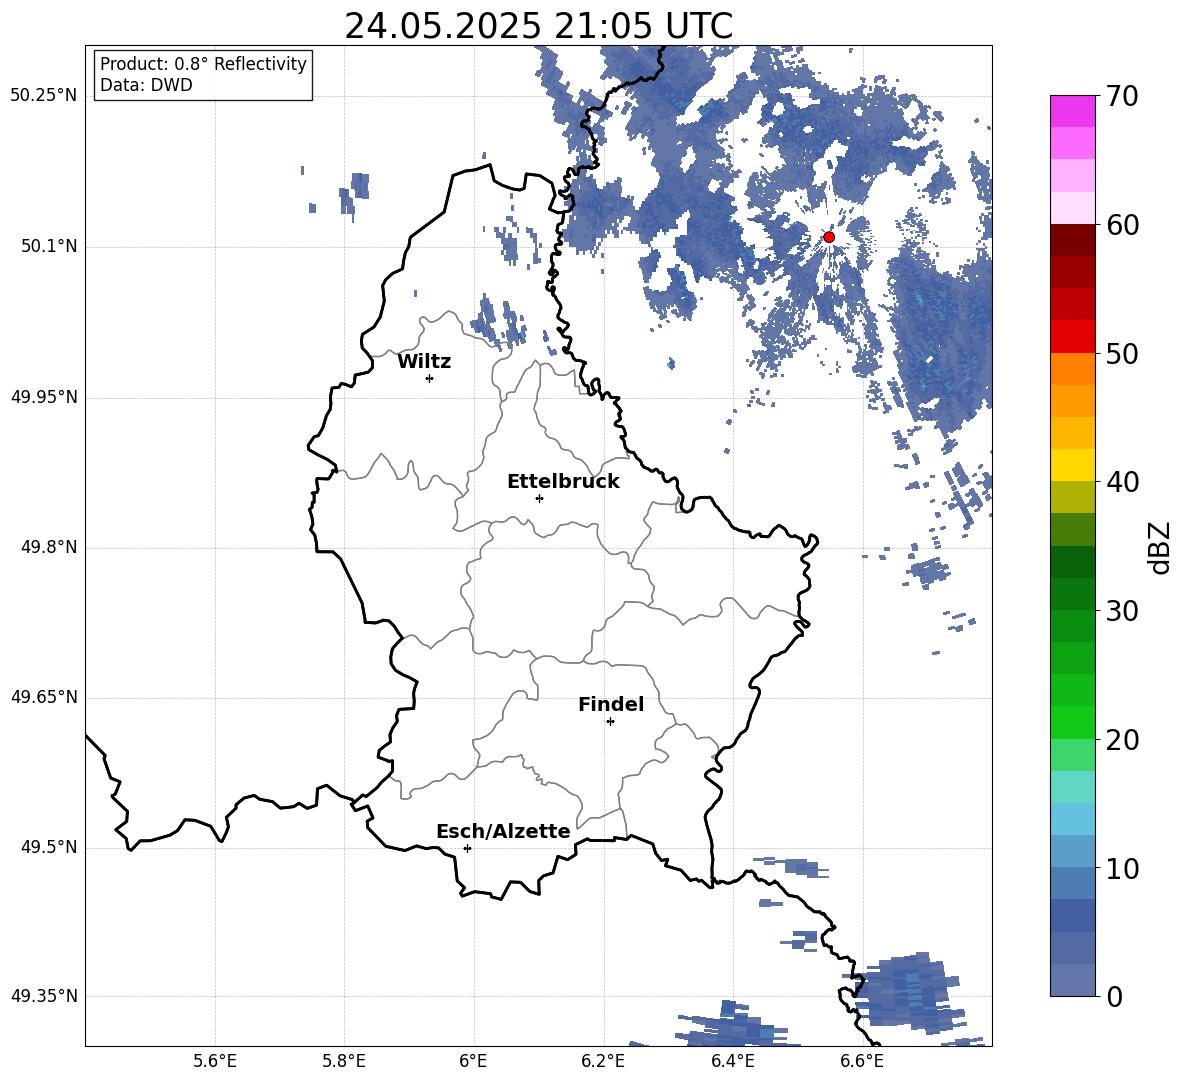The image size is (1184, 1081).
Task: Click the Findel city label
Action: 611,704
